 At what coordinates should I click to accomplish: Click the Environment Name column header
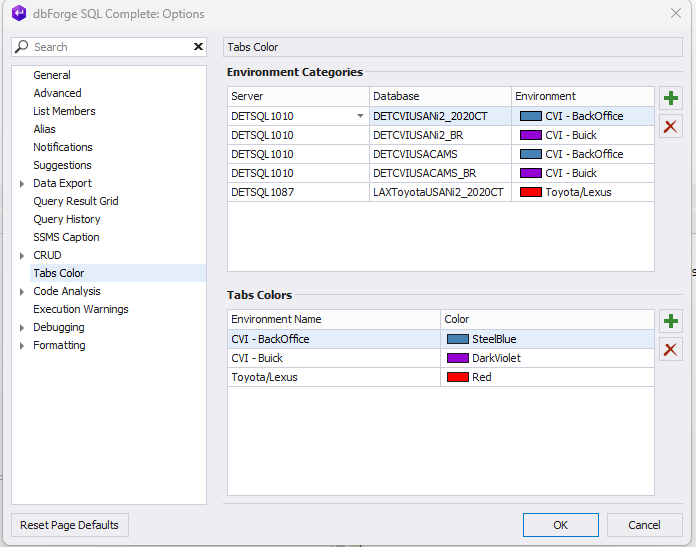[x=334, y=319]
